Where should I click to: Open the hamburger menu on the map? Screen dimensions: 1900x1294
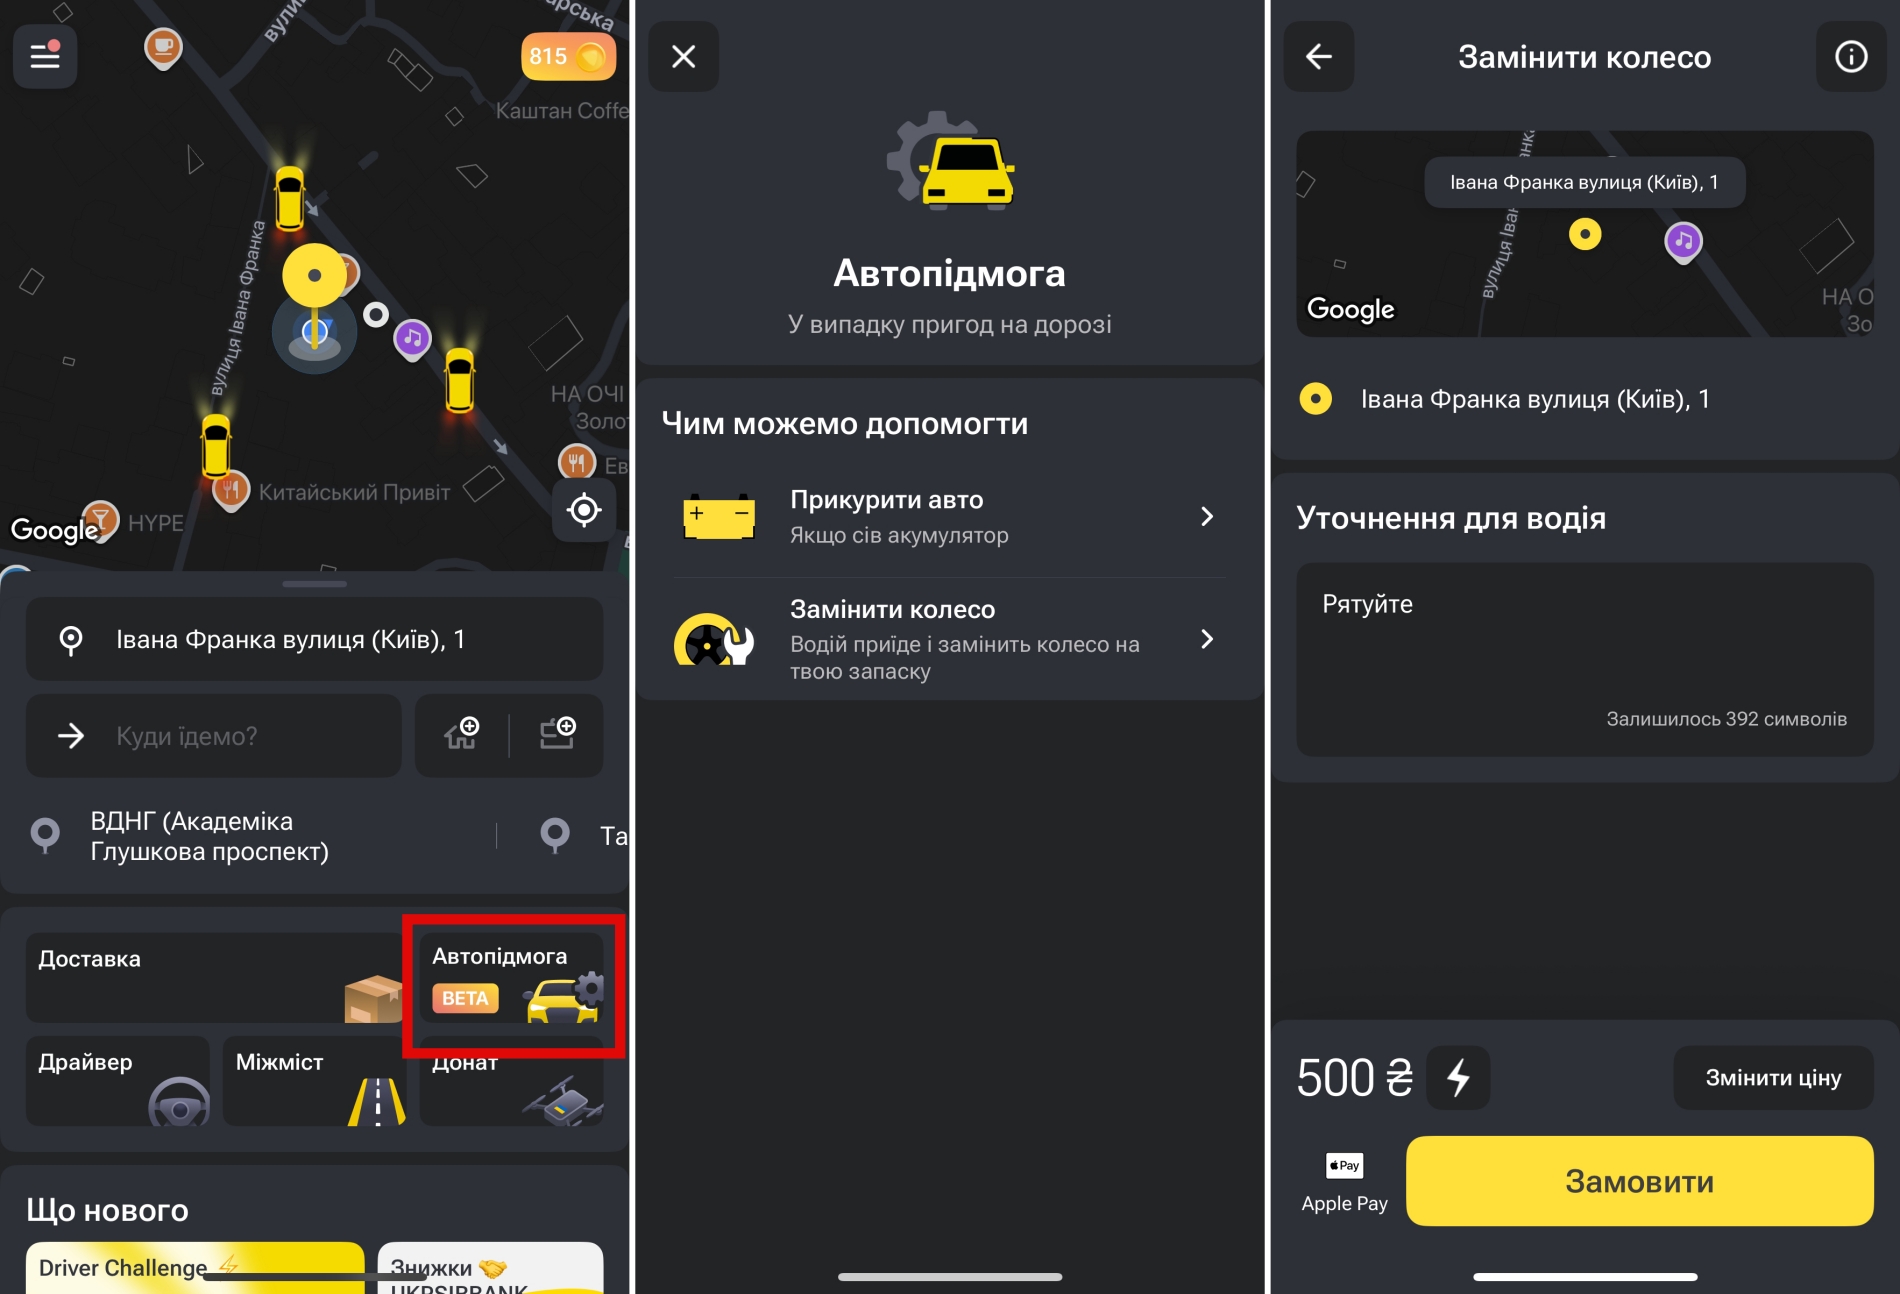tap(45, 56)
